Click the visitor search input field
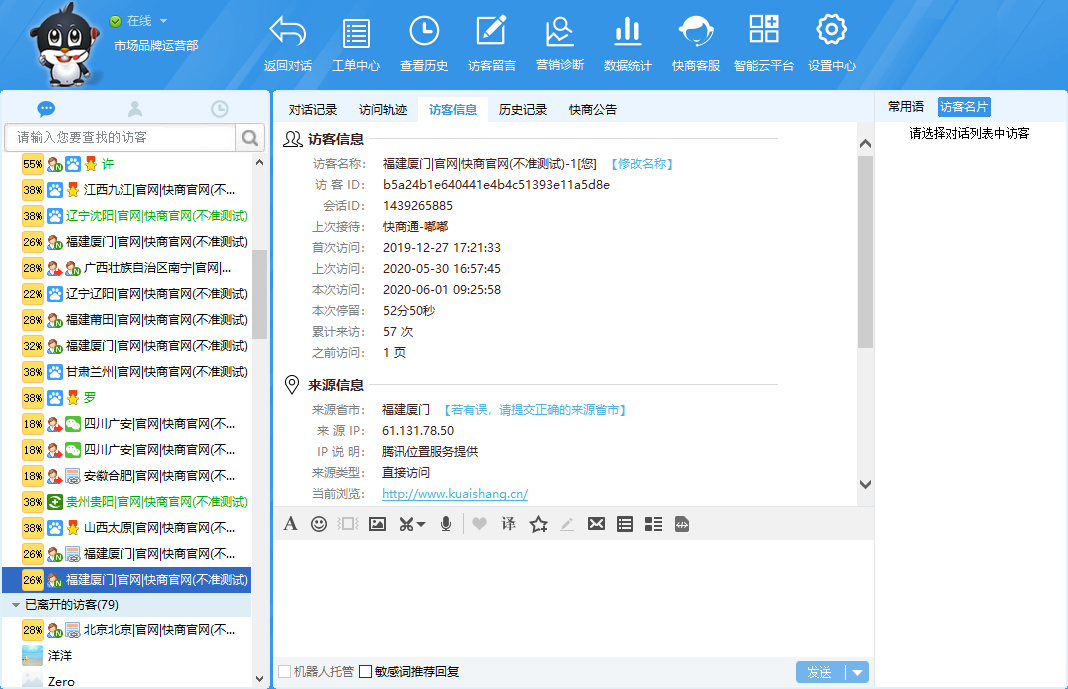The width and height of the screenshot is (1068, 689). (121, 138)
